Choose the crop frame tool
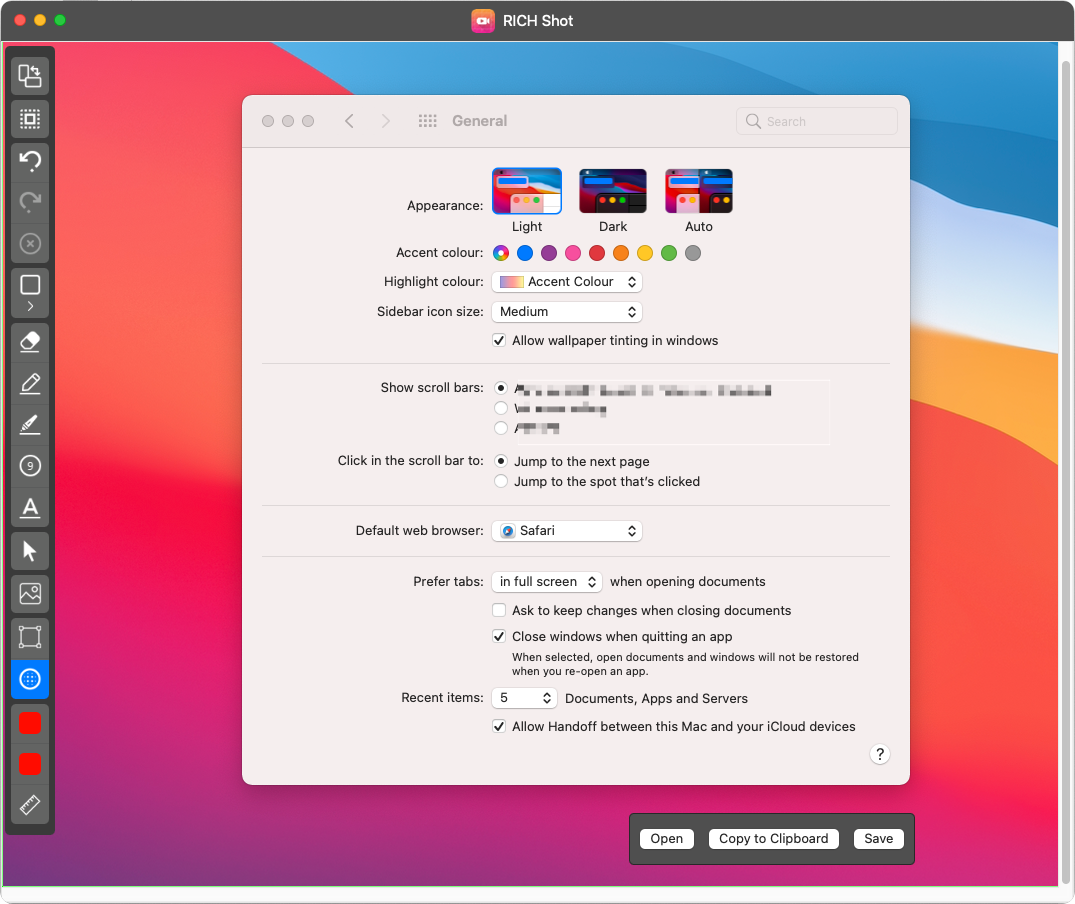The width and height of the screenshot is (1075, 904). point(29,637)
